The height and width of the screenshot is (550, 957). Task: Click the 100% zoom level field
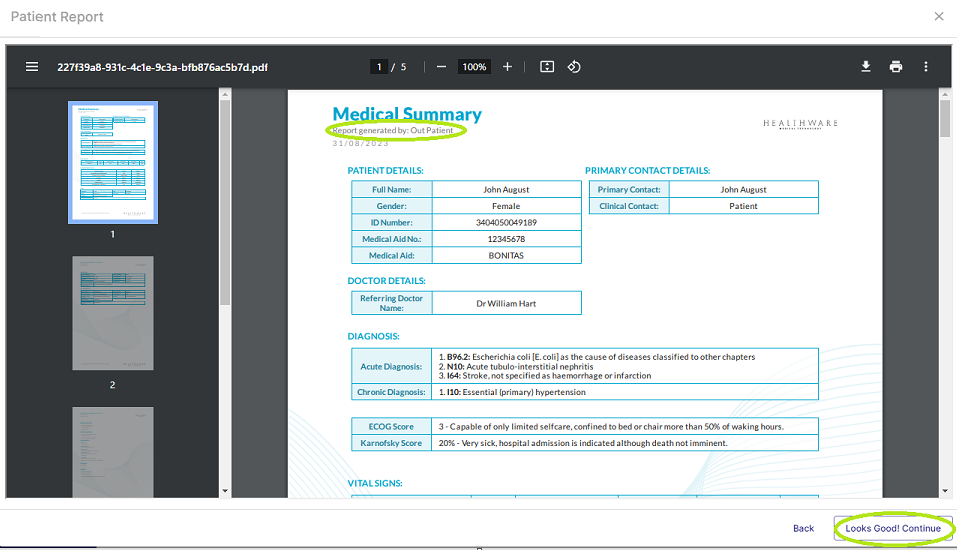point(474,67)
